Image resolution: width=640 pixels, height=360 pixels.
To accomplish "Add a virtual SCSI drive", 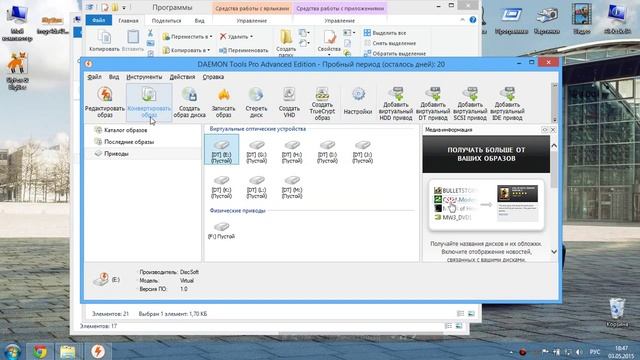I will (x=470, y=104).
